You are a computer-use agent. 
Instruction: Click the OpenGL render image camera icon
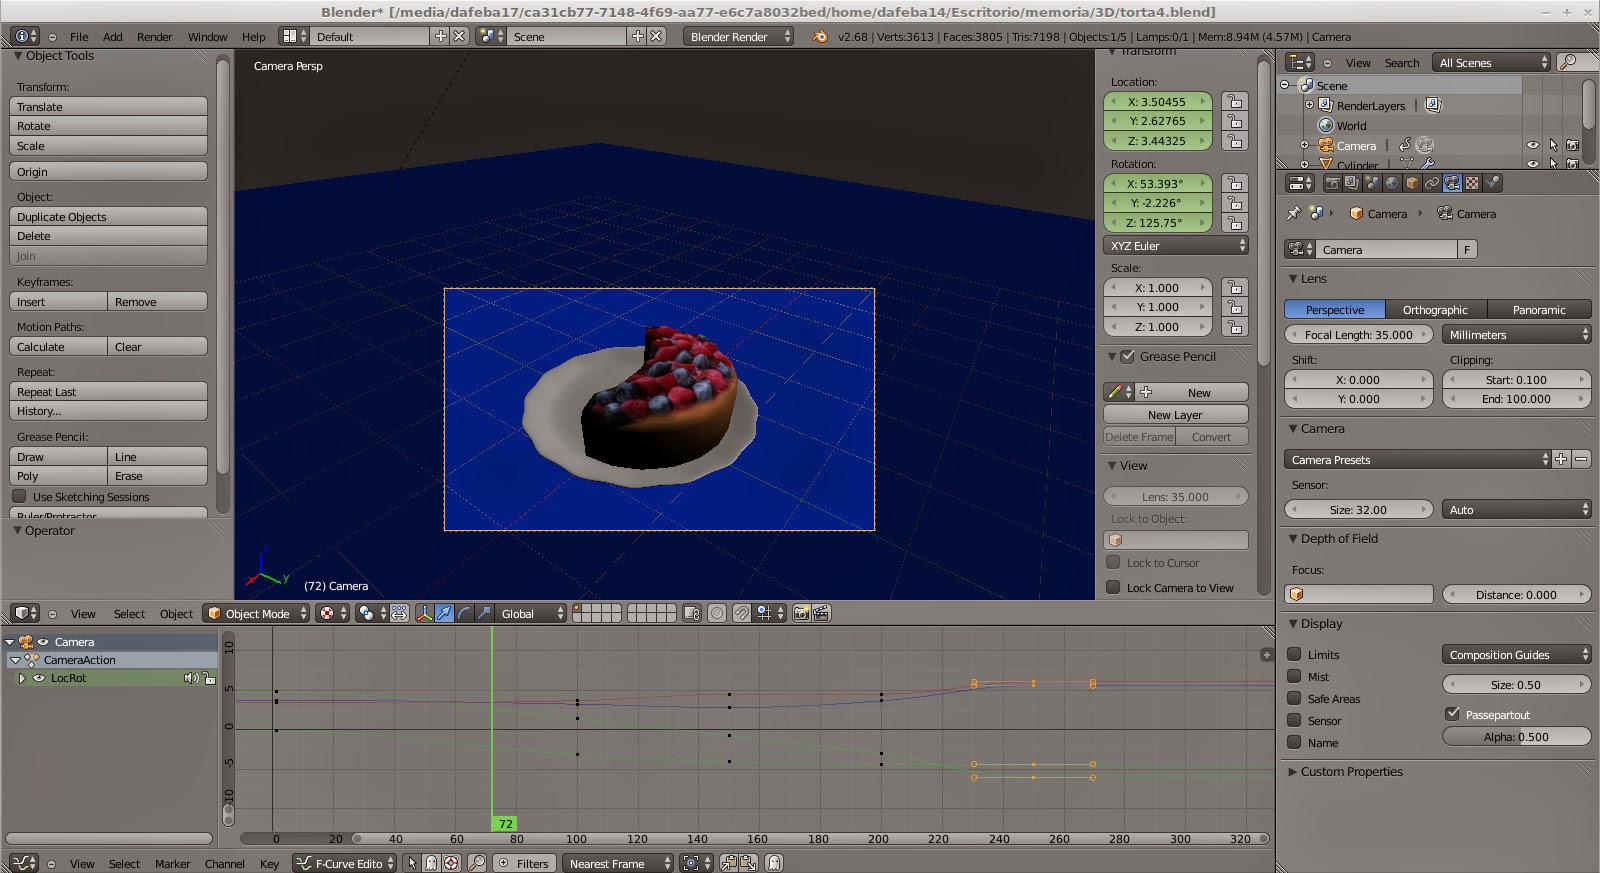[801, 614]
